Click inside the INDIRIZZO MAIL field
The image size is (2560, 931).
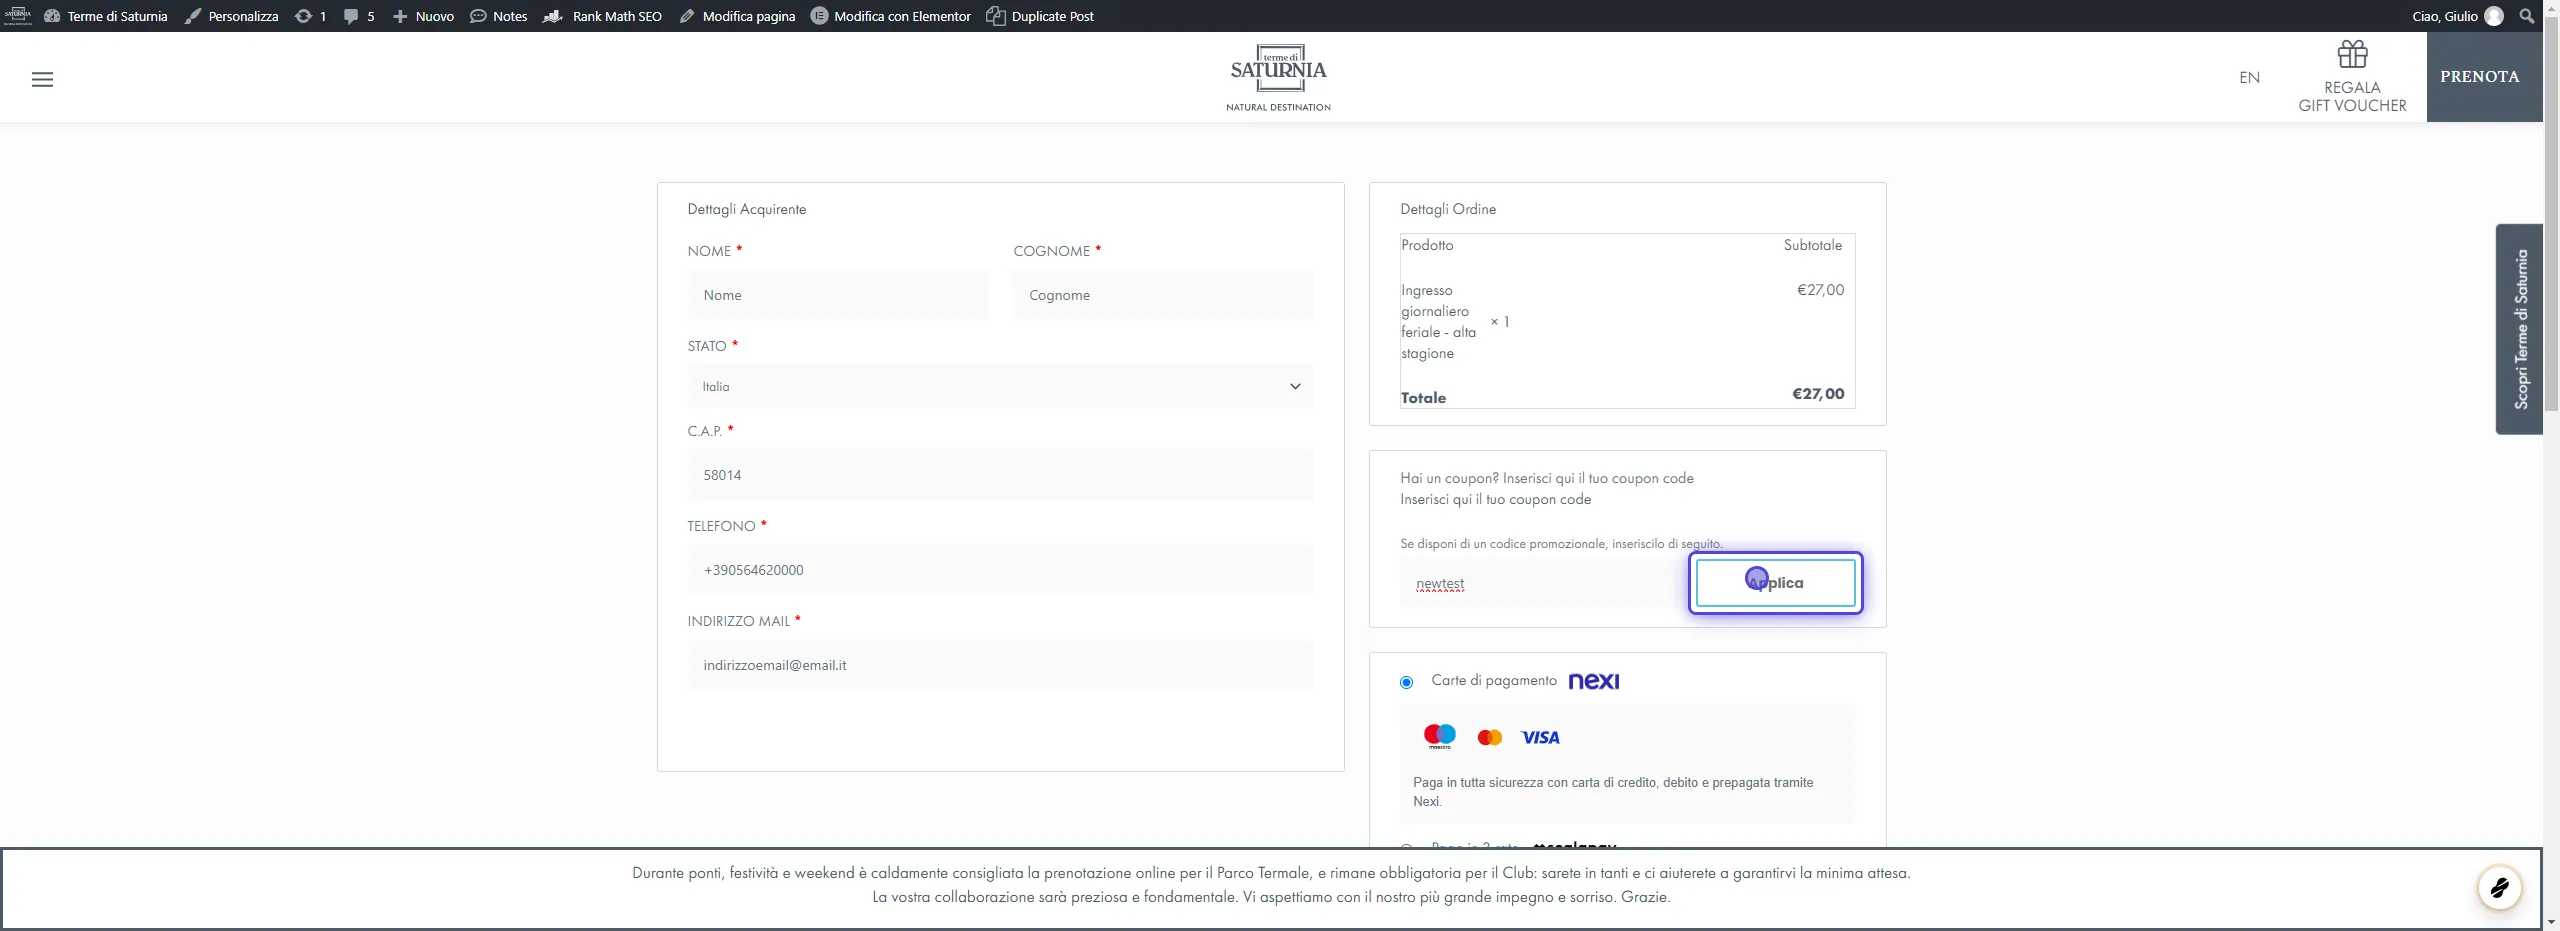click(1000, 665)
